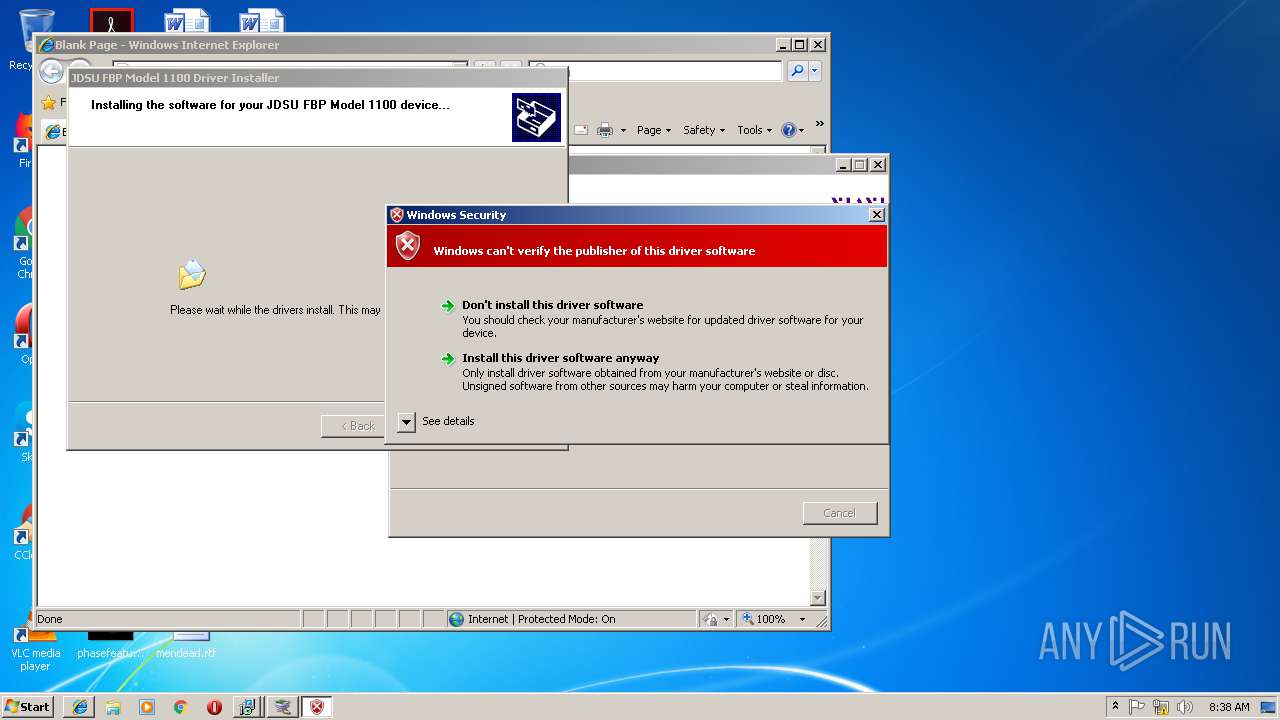
Task: Click the Internet Explorer search magnifier button
Action: [797, 71]
